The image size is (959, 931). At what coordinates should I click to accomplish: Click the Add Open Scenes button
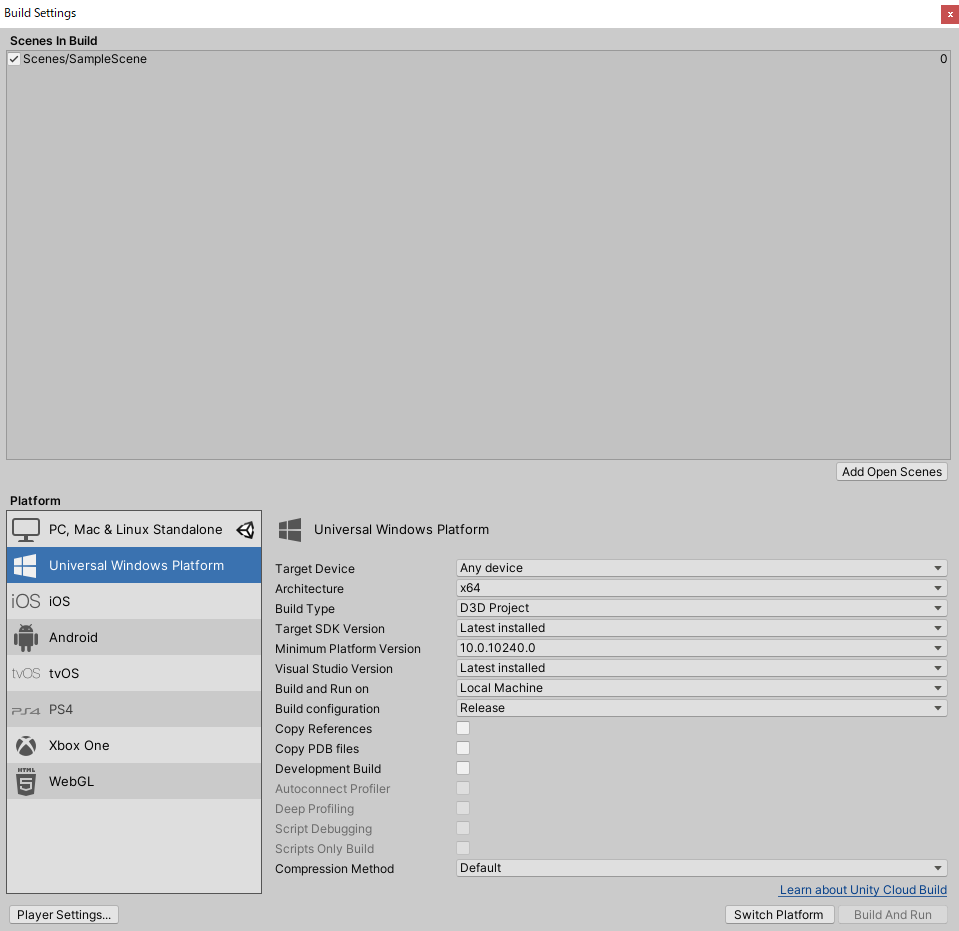(x=892, y=472)
